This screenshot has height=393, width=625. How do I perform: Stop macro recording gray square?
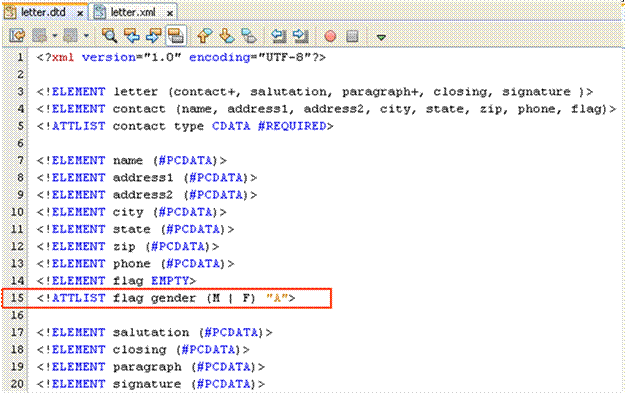point(352,36)
